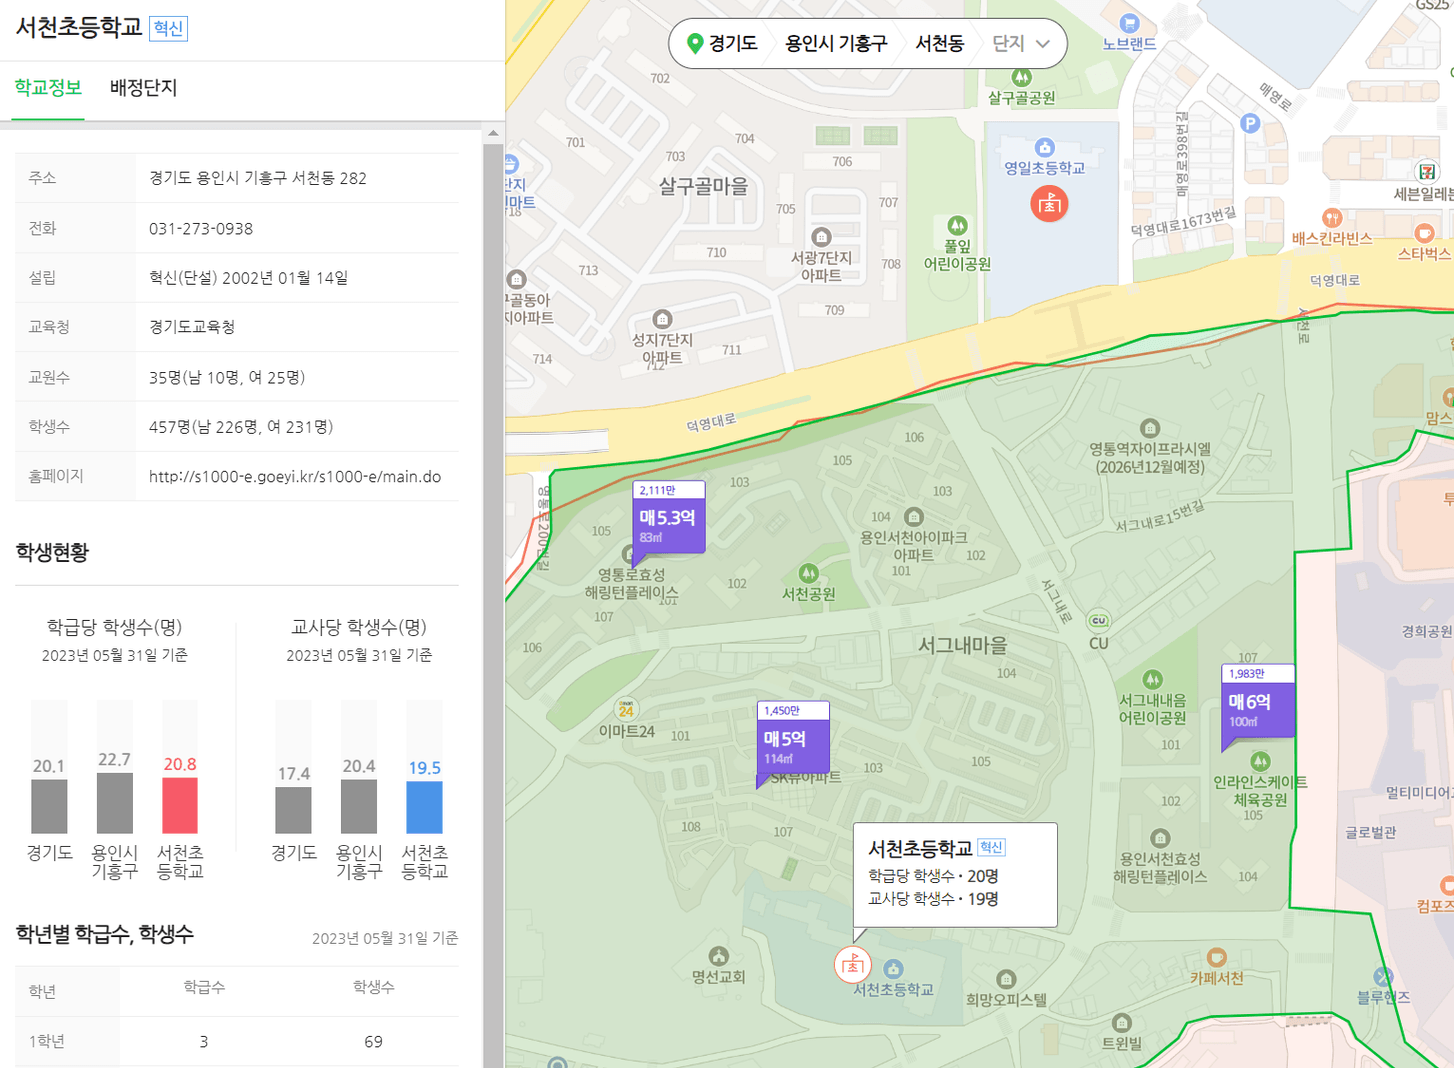Click the 명선교회 church icon
1454x1068 pixels.
point(718,956)
